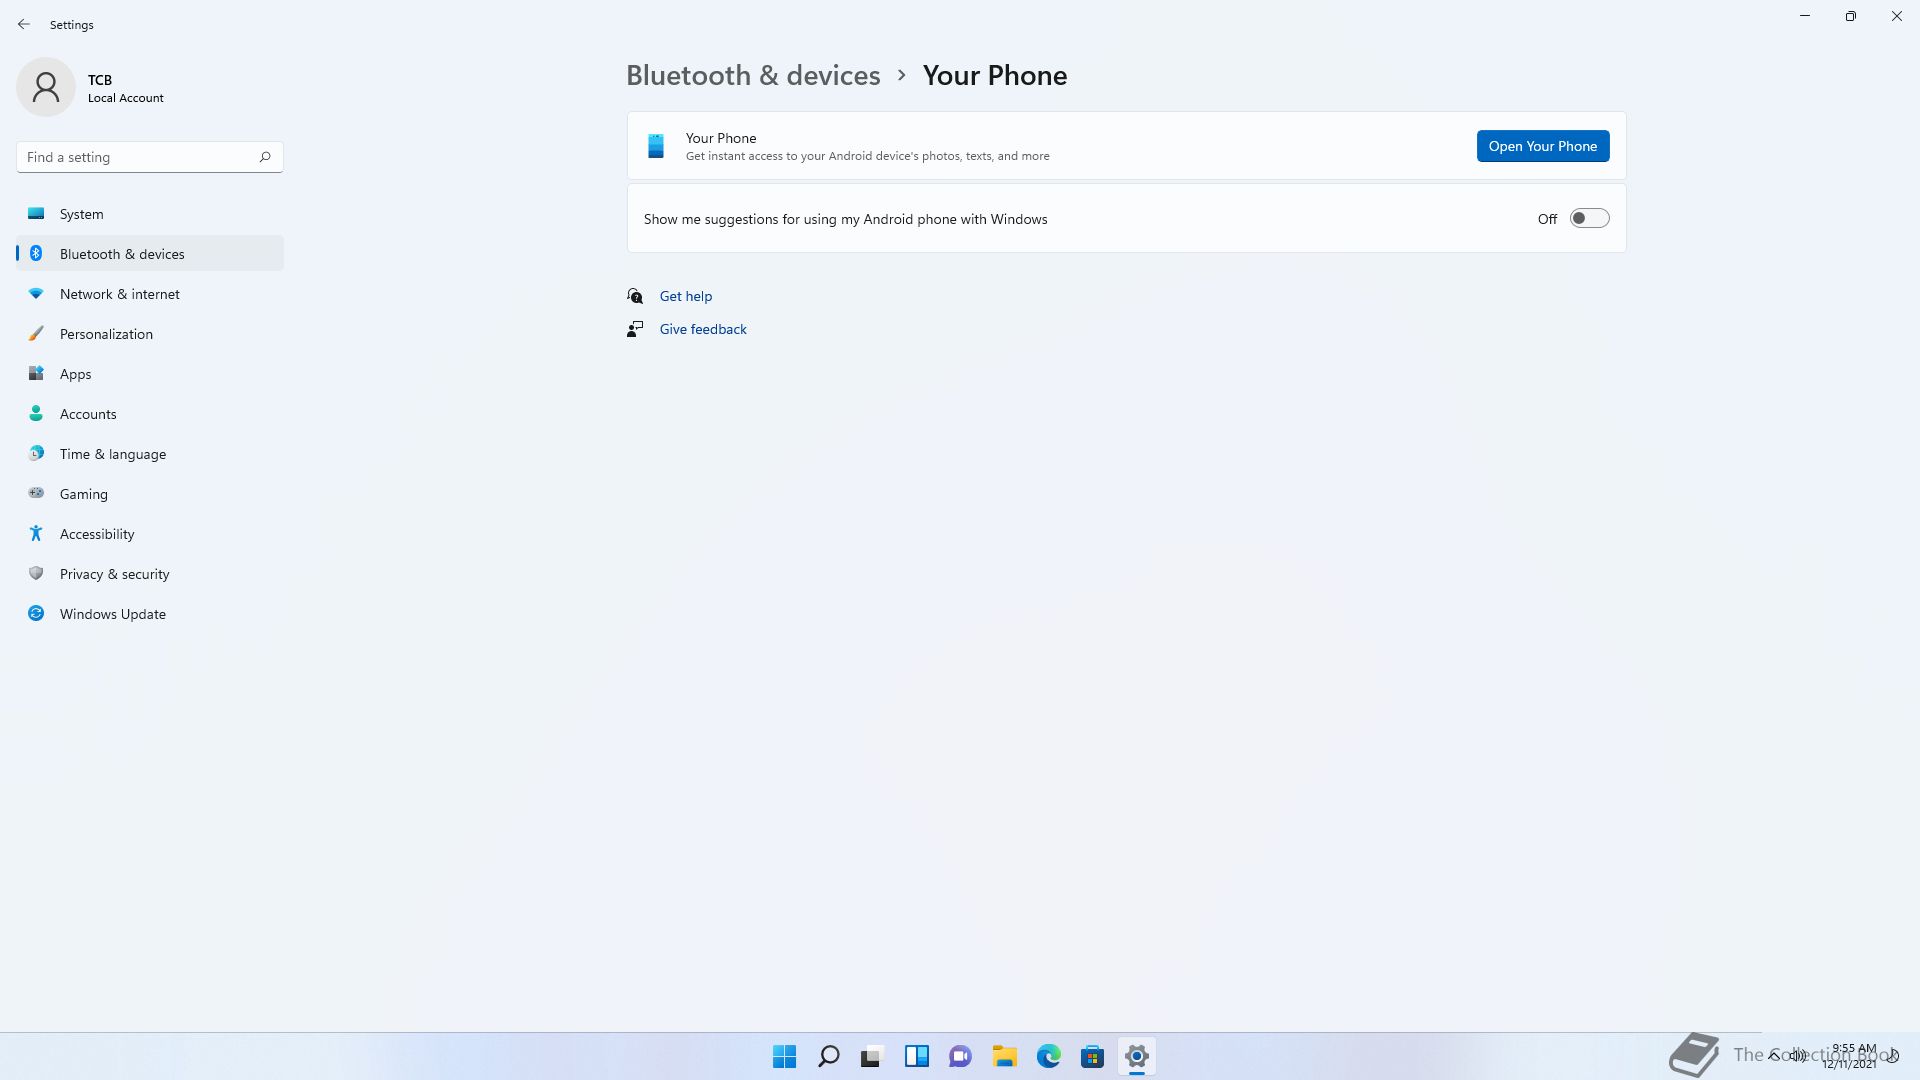Open Task View from the taskbar

(x=873, y=1056)
